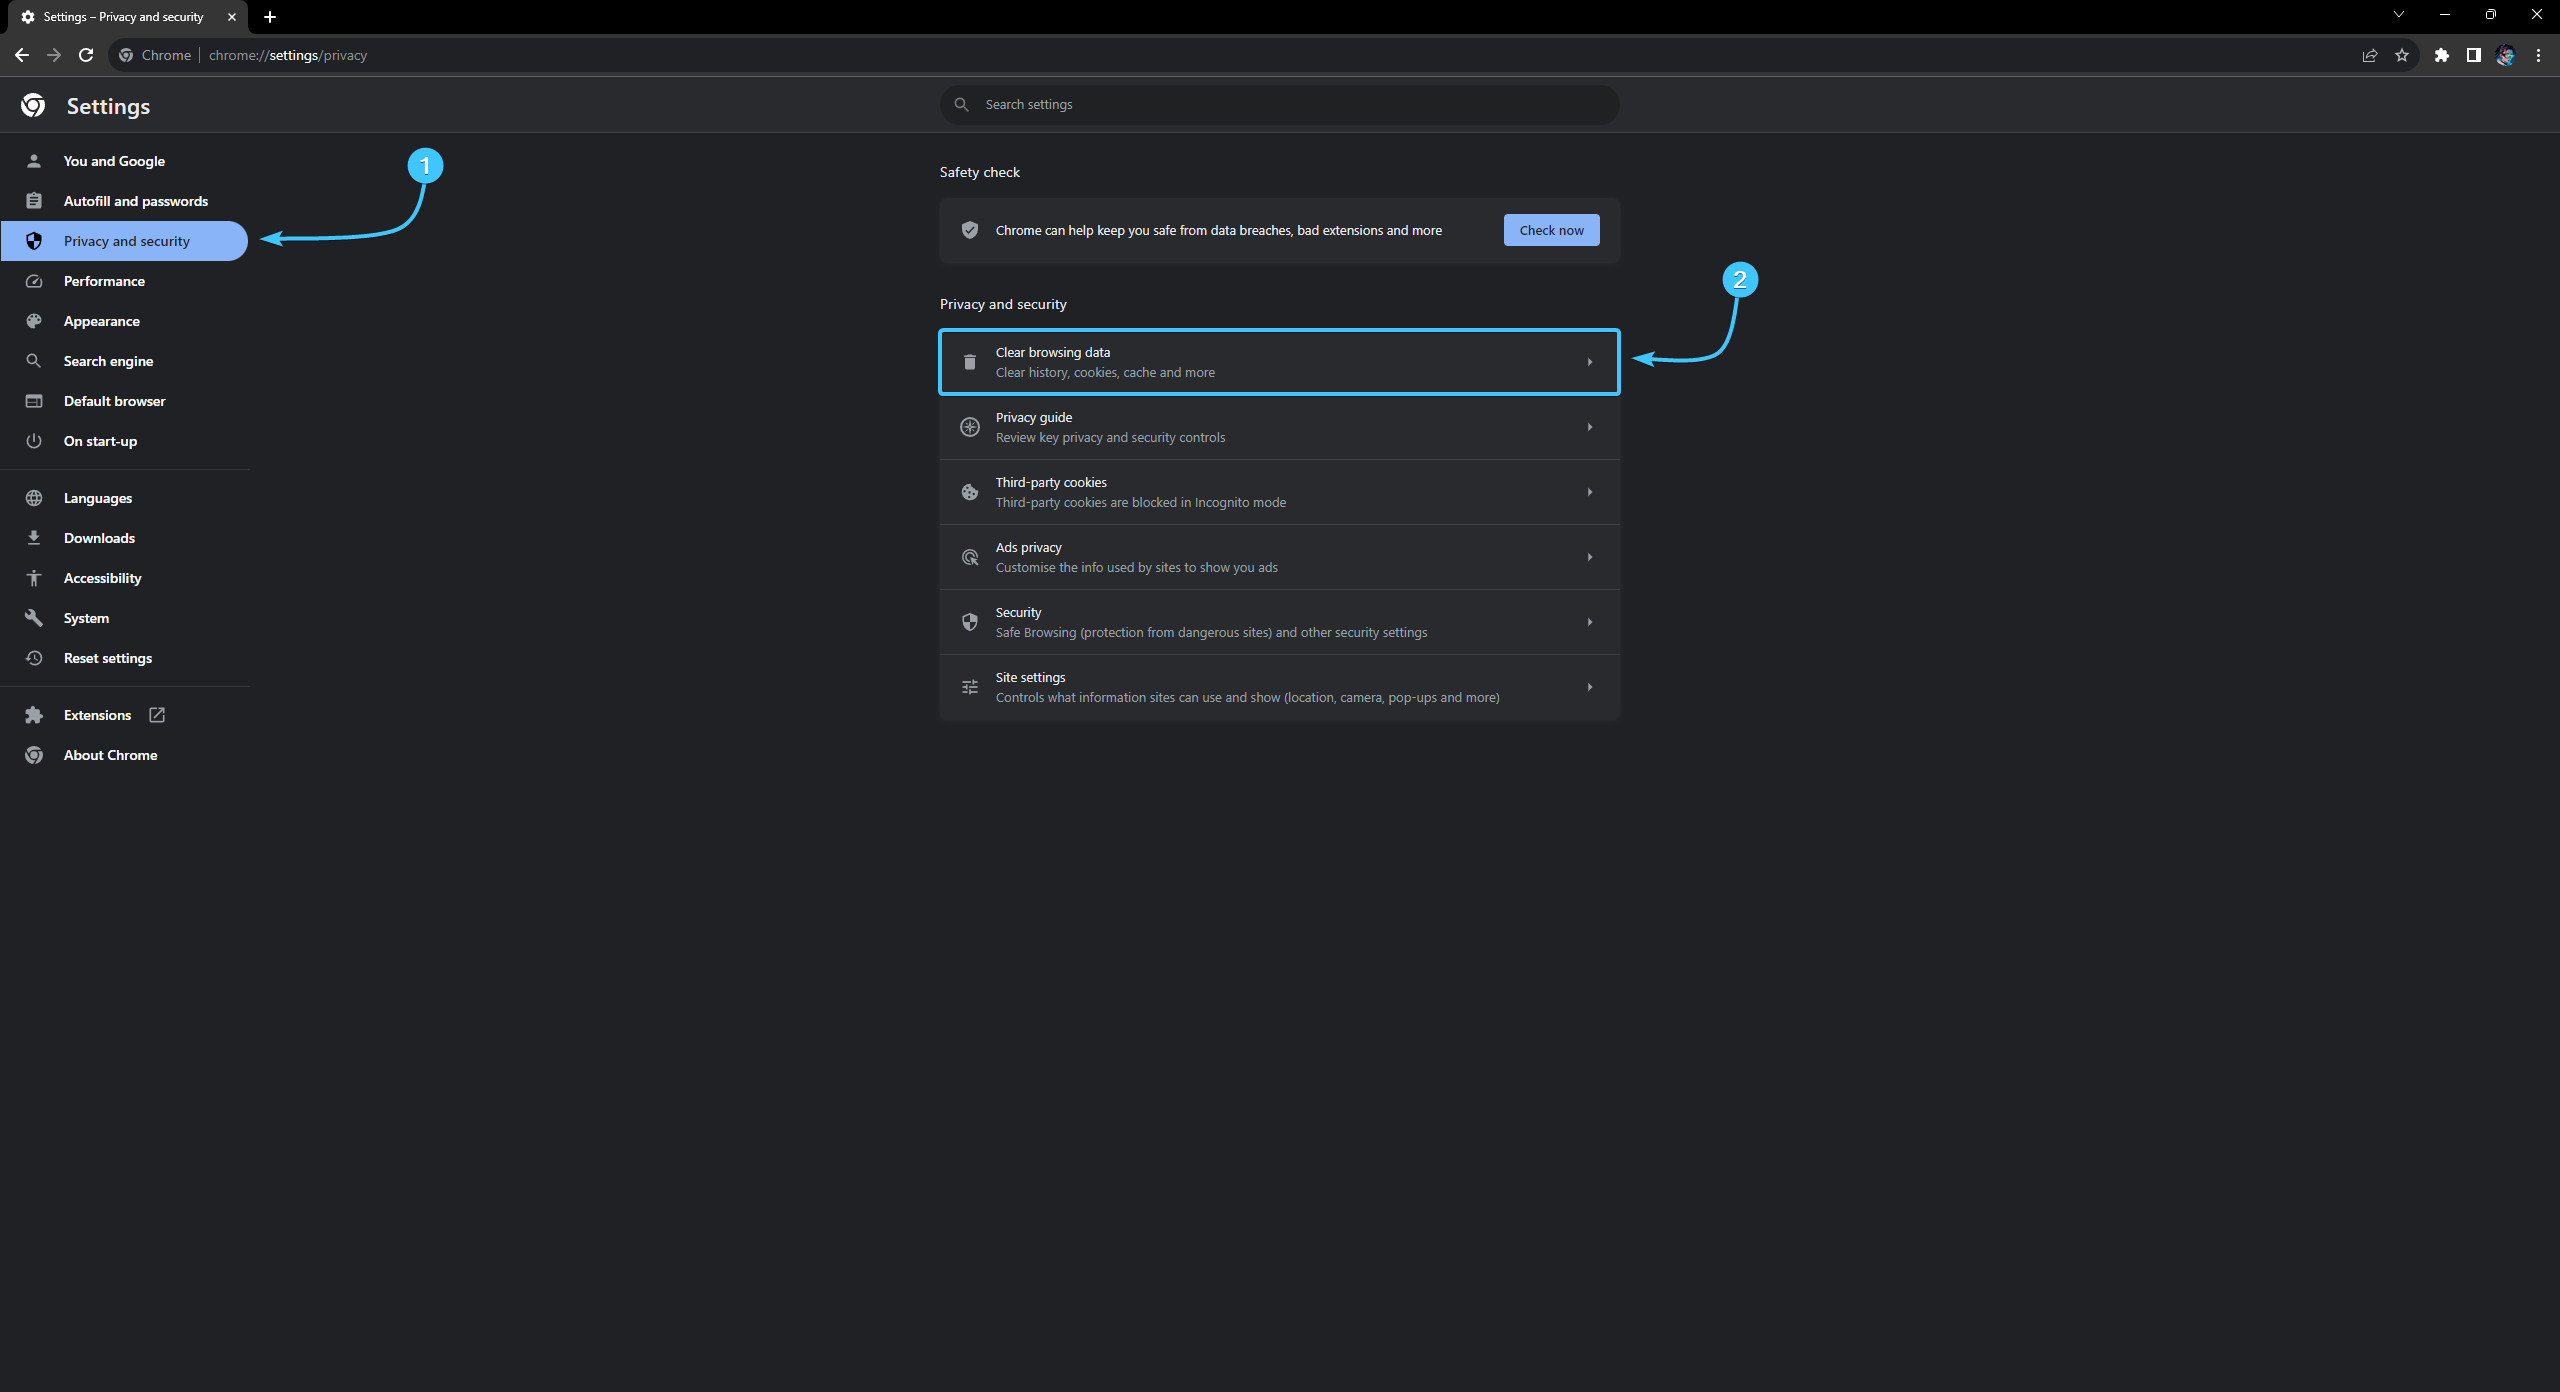Open Site settings using its arrow
The image size is (2560, 1392).
coord(1589,686)
